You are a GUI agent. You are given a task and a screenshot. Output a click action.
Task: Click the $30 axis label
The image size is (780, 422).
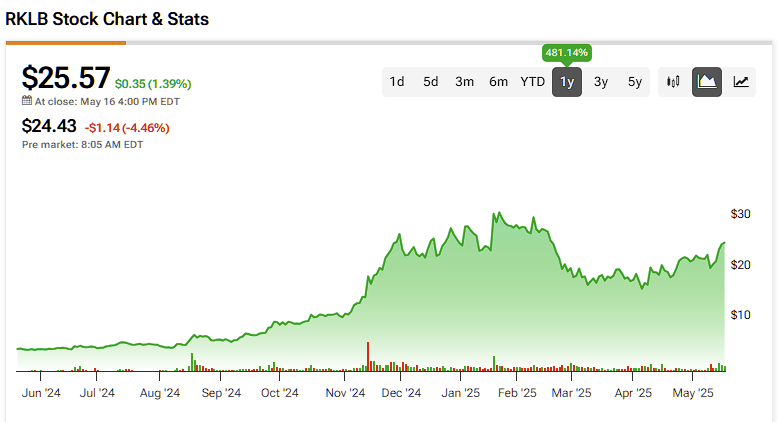pos(740,214)
